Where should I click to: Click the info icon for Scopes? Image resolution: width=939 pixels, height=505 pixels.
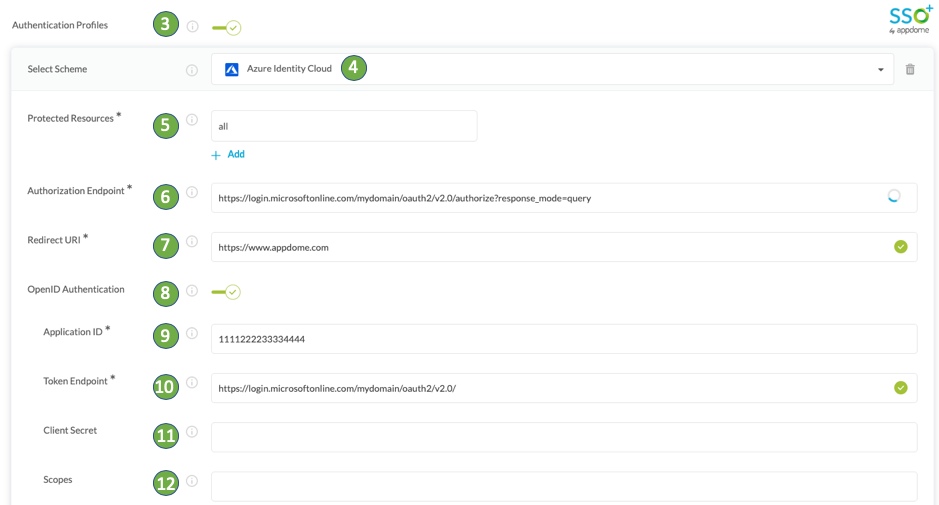[x=192, y=481]
